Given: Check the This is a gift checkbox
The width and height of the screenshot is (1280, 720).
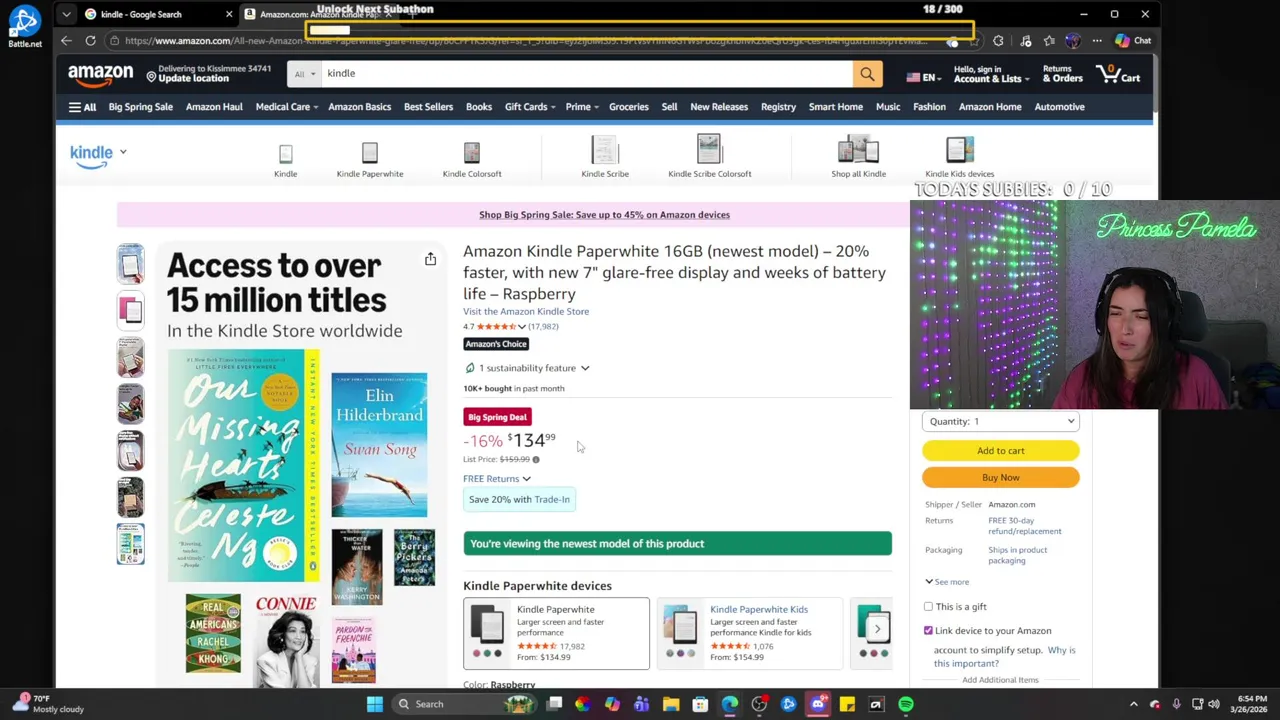Looking at the screenshot, I should (x=928, y=607).
